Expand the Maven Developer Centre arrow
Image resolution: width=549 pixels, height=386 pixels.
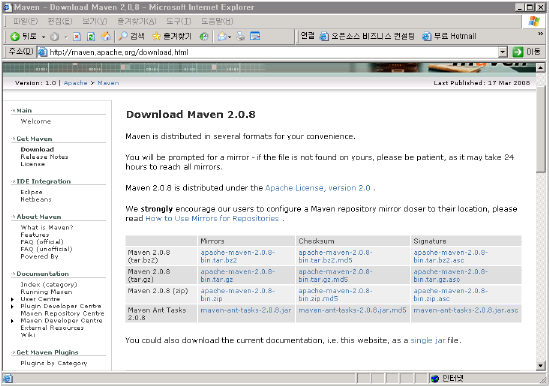pos(13,321)
